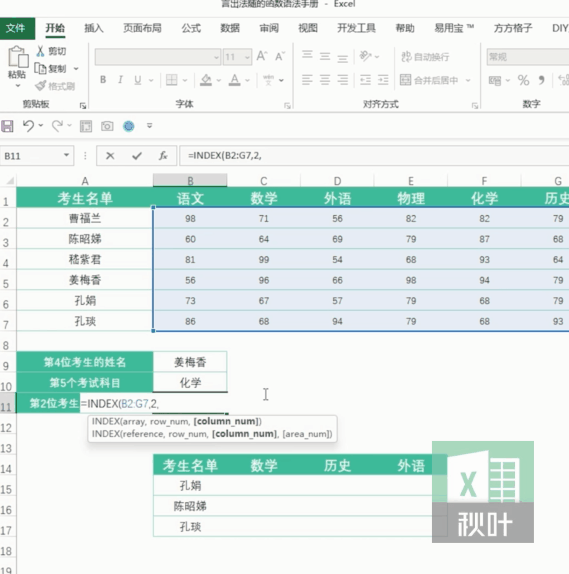Image resolution: width=569 pixels, height=574 pixels.
Task: Expand the fill color dropdown arrow
Action: pyautogui.click(x=219, y=80)
